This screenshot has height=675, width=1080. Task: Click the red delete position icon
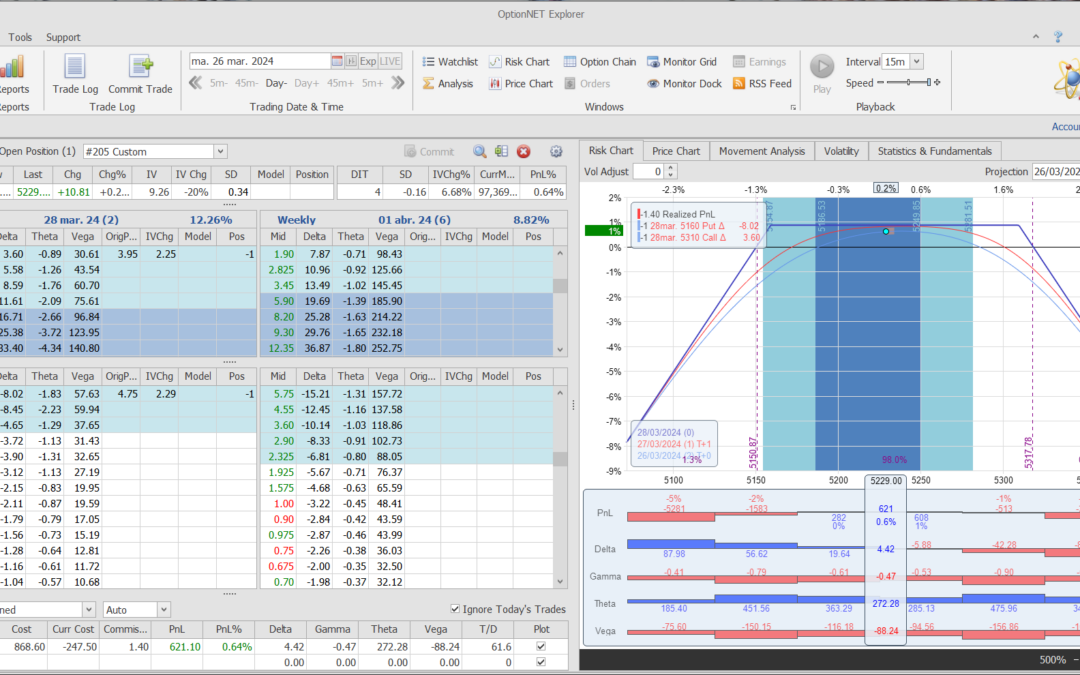pos(523,152)
